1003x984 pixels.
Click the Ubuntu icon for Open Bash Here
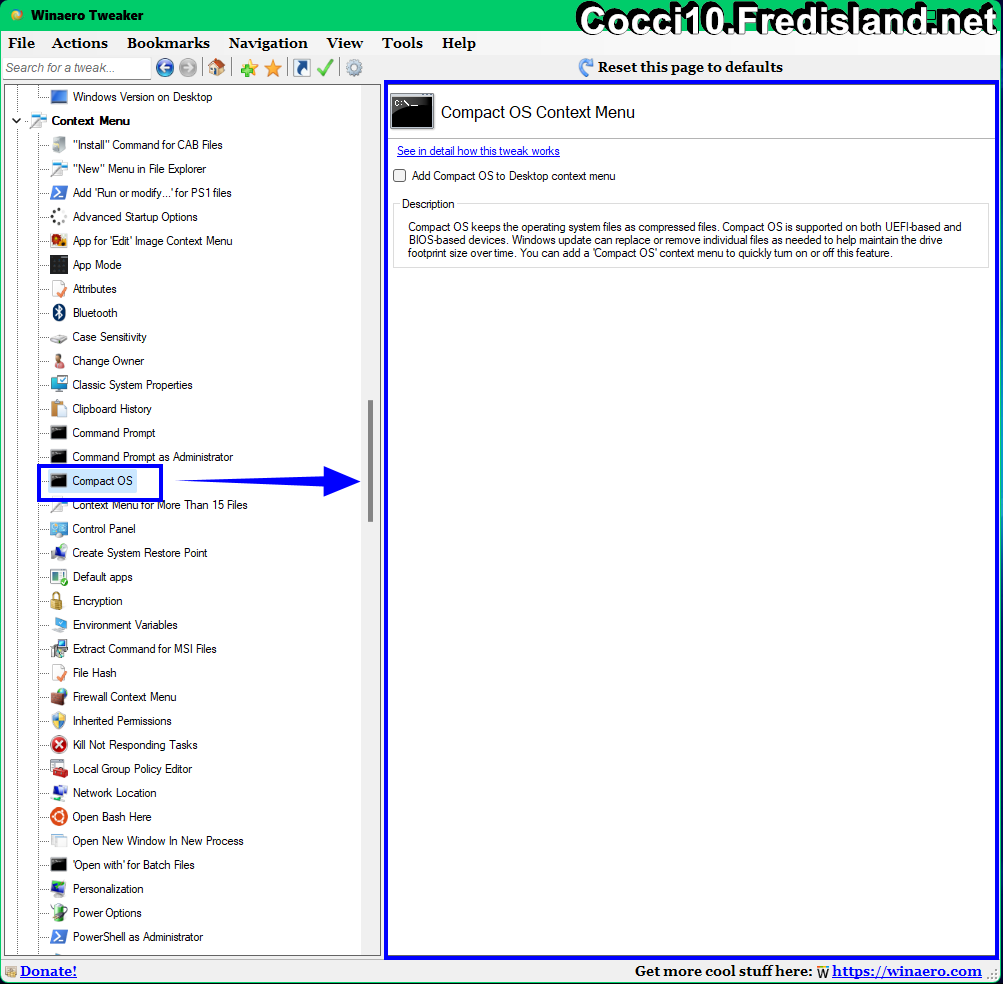coord(59,817)
